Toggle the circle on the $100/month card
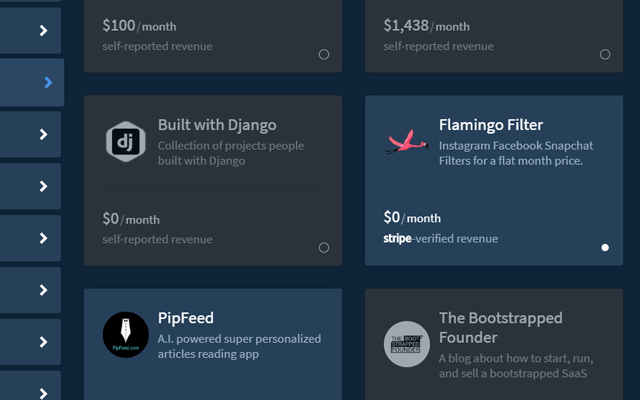 point(324,55)
